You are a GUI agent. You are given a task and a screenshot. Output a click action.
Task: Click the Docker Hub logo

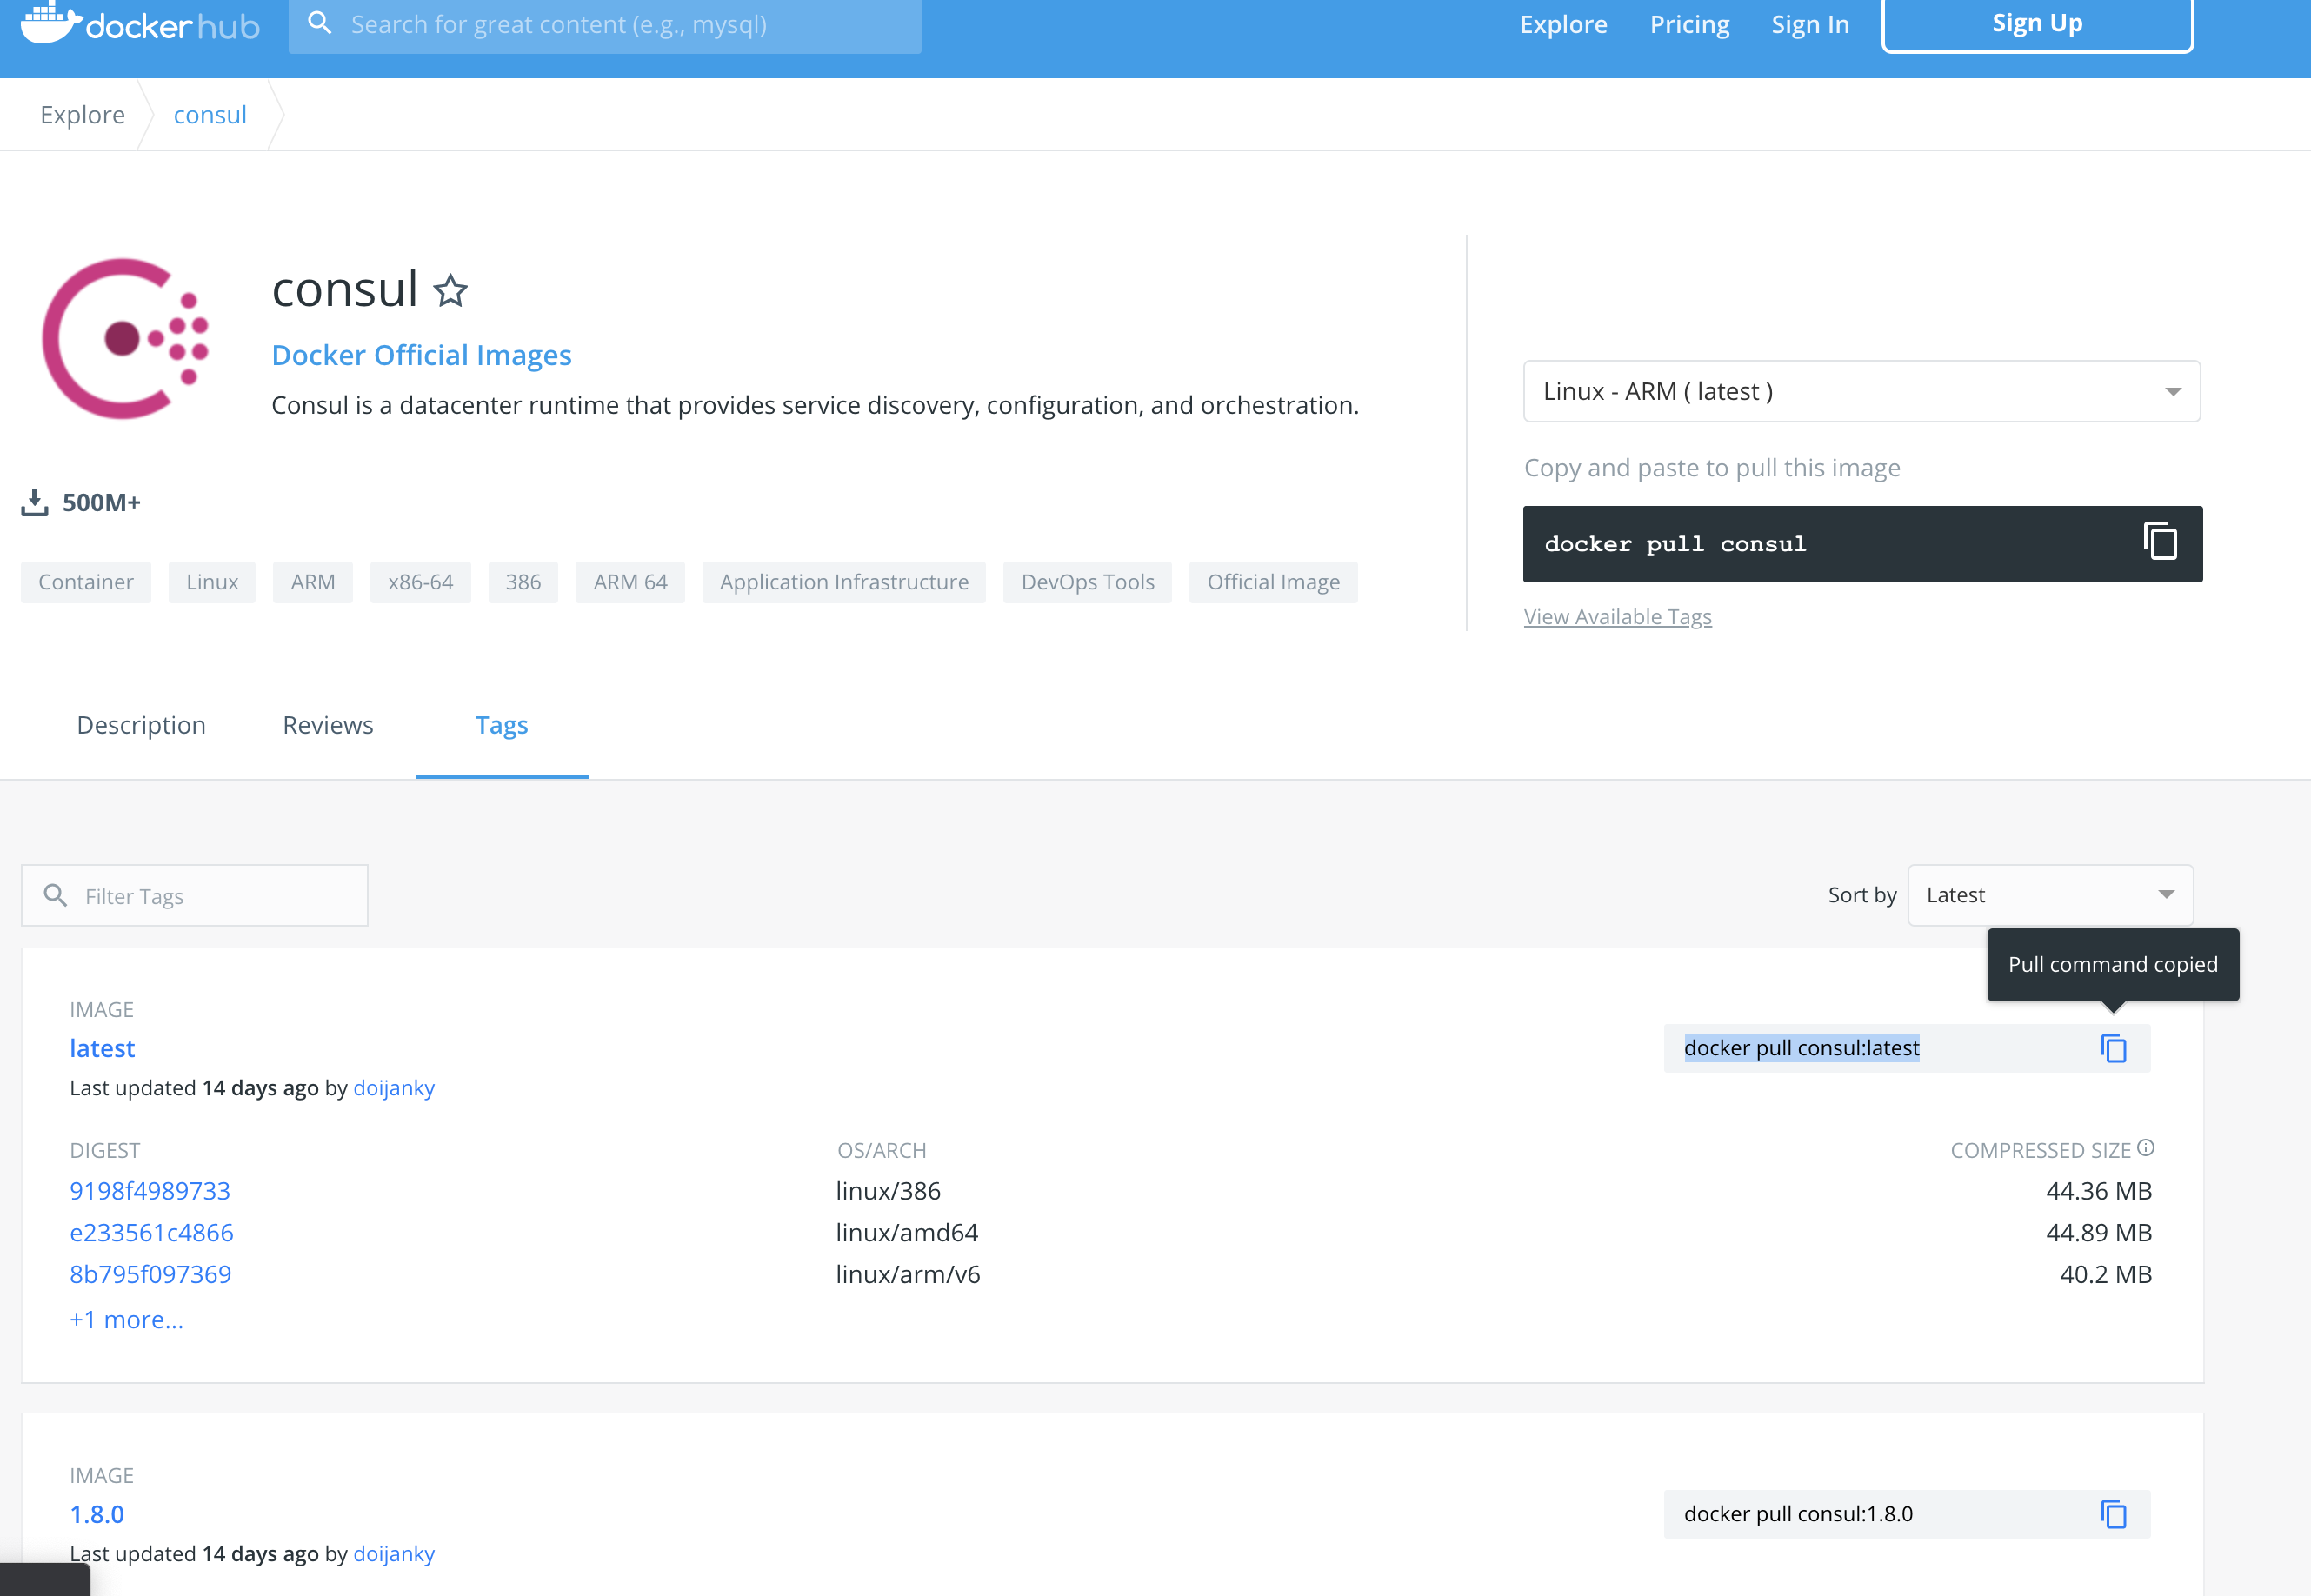click(140, 24)
